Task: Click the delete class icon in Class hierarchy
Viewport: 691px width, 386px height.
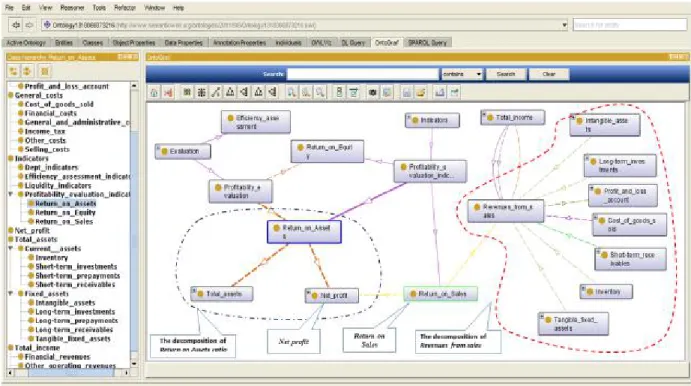Action: pyautogui.click(x=45, y=71)
